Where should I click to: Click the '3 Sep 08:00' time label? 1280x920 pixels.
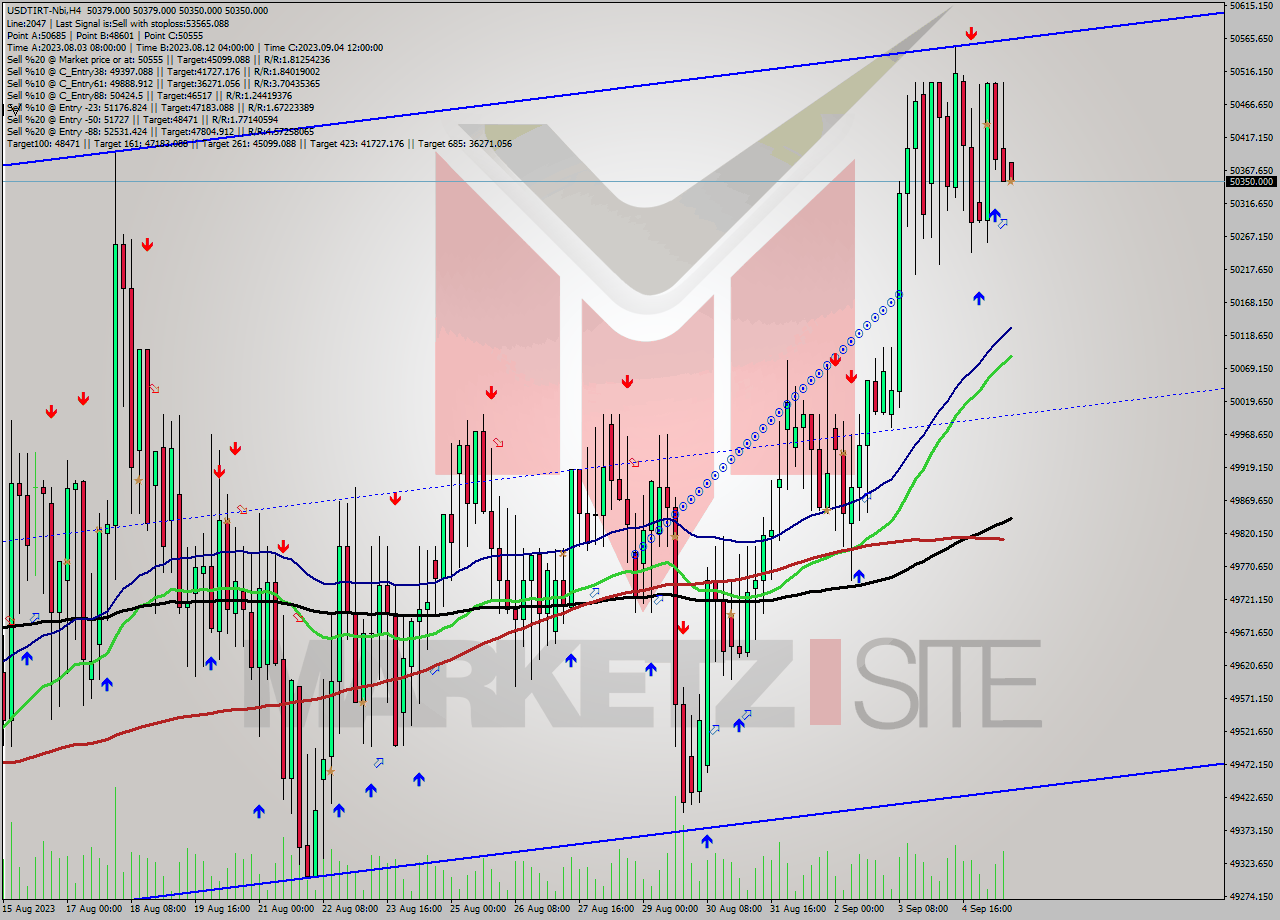click(x=924, y=910)
